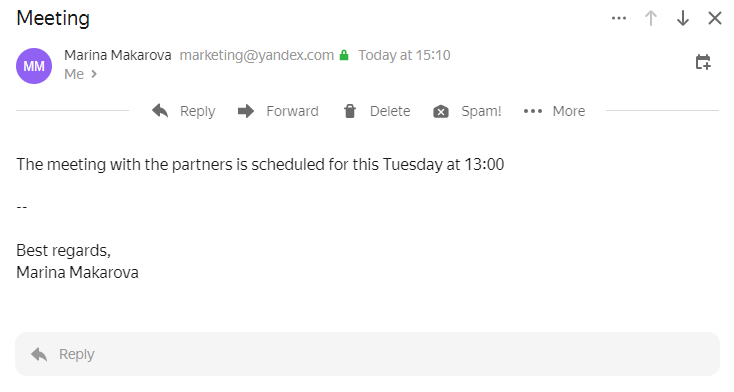The image size is (734, 392).
Task: Click the Reply text button
Action: [198, 111]
